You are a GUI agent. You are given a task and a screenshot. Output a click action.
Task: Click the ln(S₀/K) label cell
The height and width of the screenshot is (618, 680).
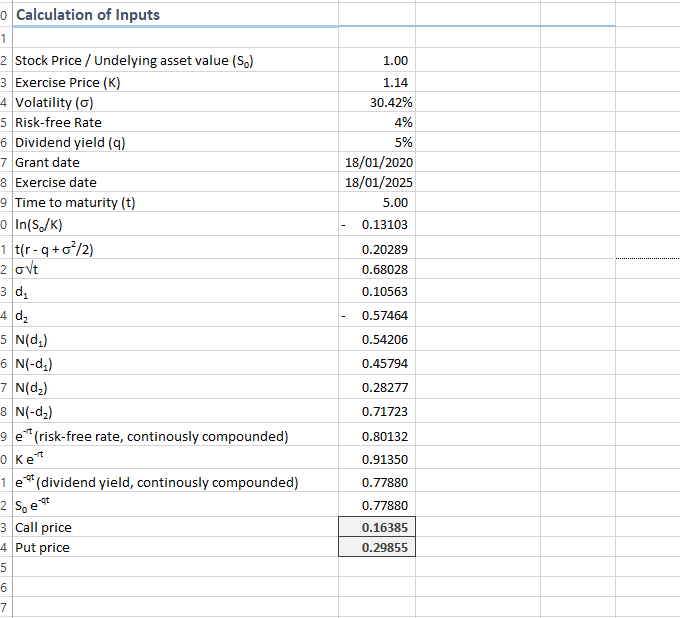pos(176,224)
